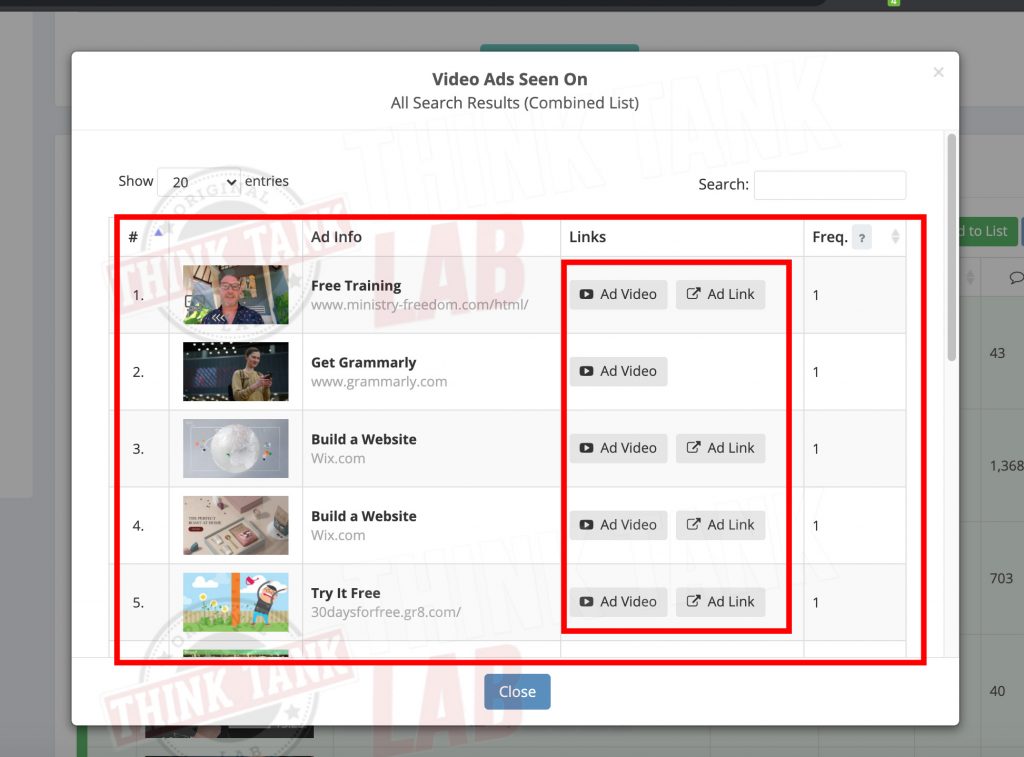Click the external link icon on row 3 Wix.com Ad Link

coord(694,448)
